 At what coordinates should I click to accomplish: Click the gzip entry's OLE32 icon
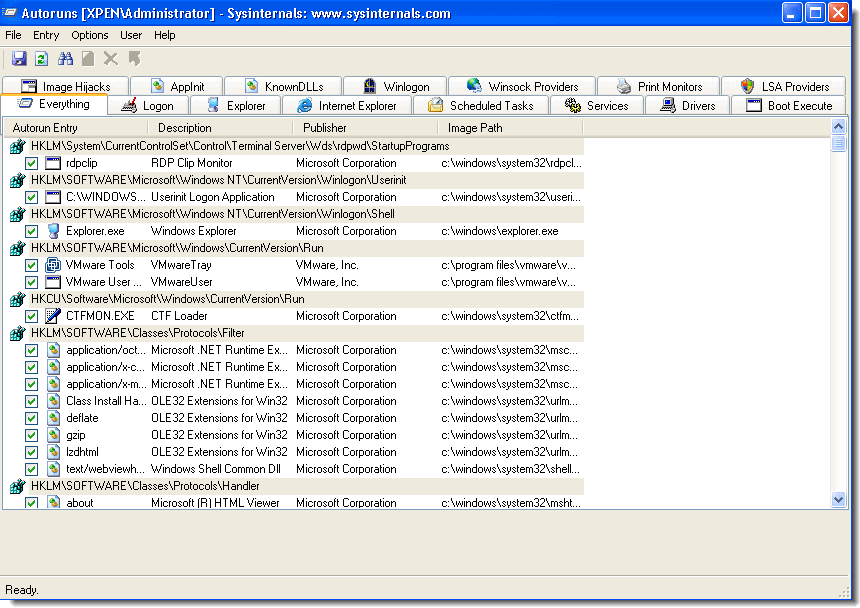point(53,435)
